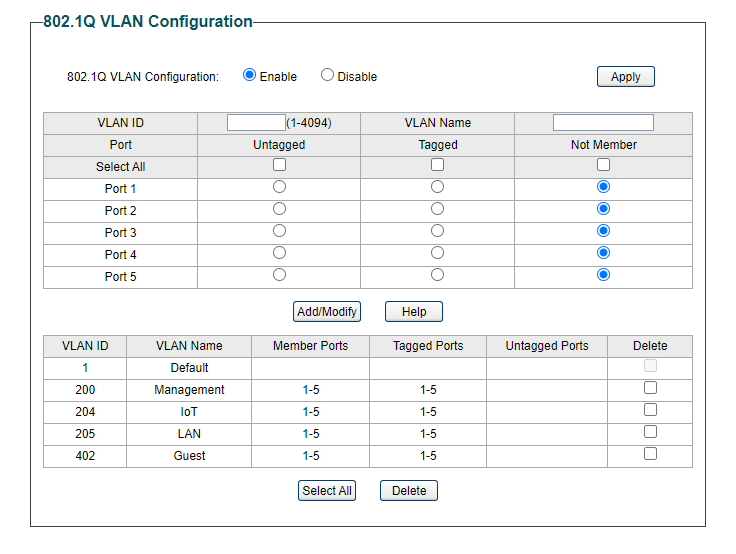Click the Untagged Ports column header
Image resolution: width=736 pixels, height=554 pixels.
[547, 346]
